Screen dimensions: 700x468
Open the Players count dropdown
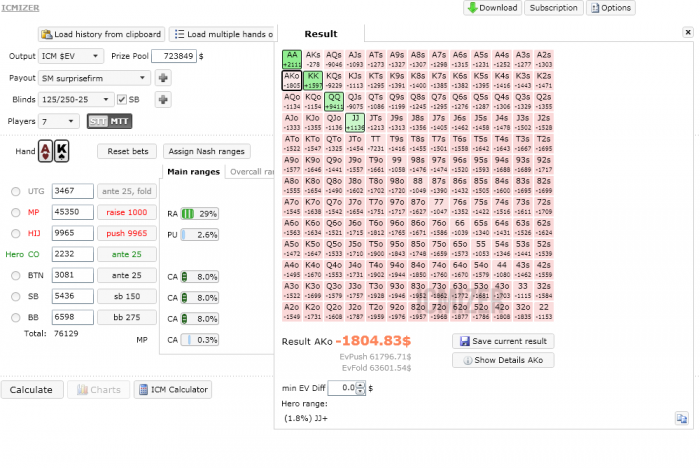coord(58,121)
